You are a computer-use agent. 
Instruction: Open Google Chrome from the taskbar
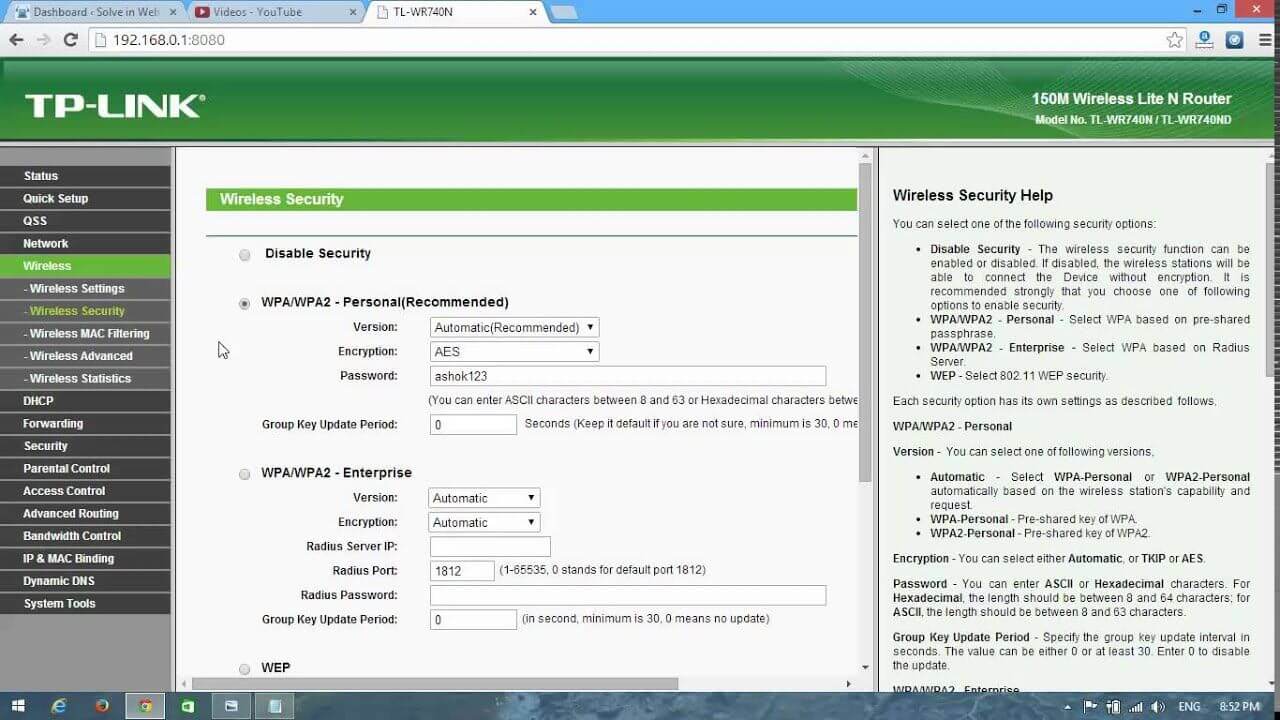(x=145, y=706)
